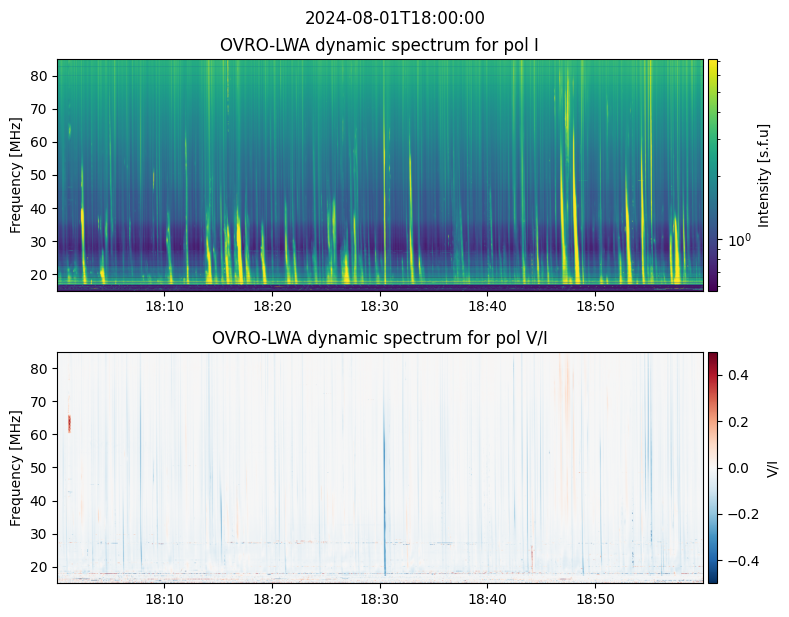Click the pol V/I dynamic spectrum title
Viewport: 789px width, 617px height.
(379, 338)
